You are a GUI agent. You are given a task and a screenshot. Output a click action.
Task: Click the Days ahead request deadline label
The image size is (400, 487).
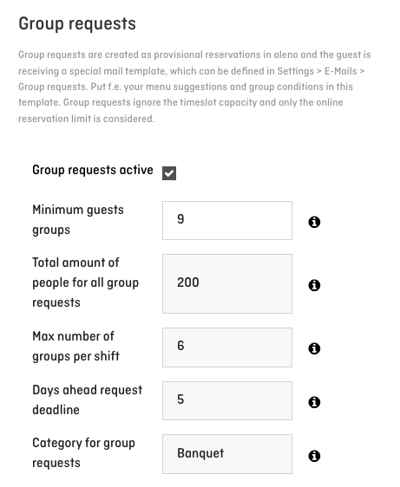point(87,400)
